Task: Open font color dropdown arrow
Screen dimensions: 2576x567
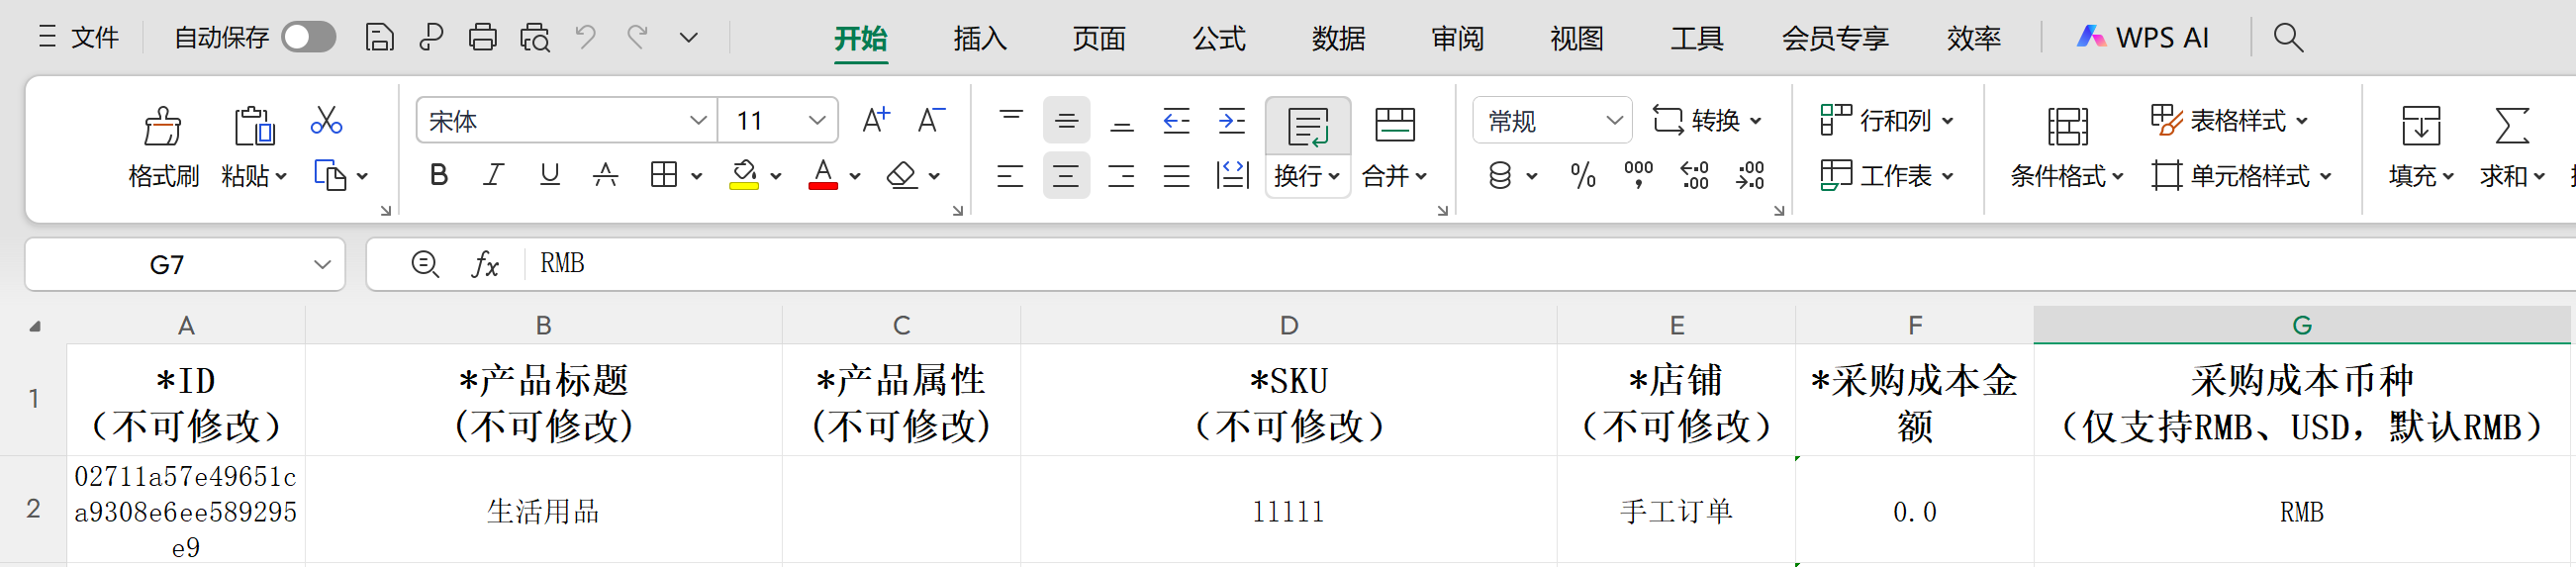Action: tap(855, 176)
